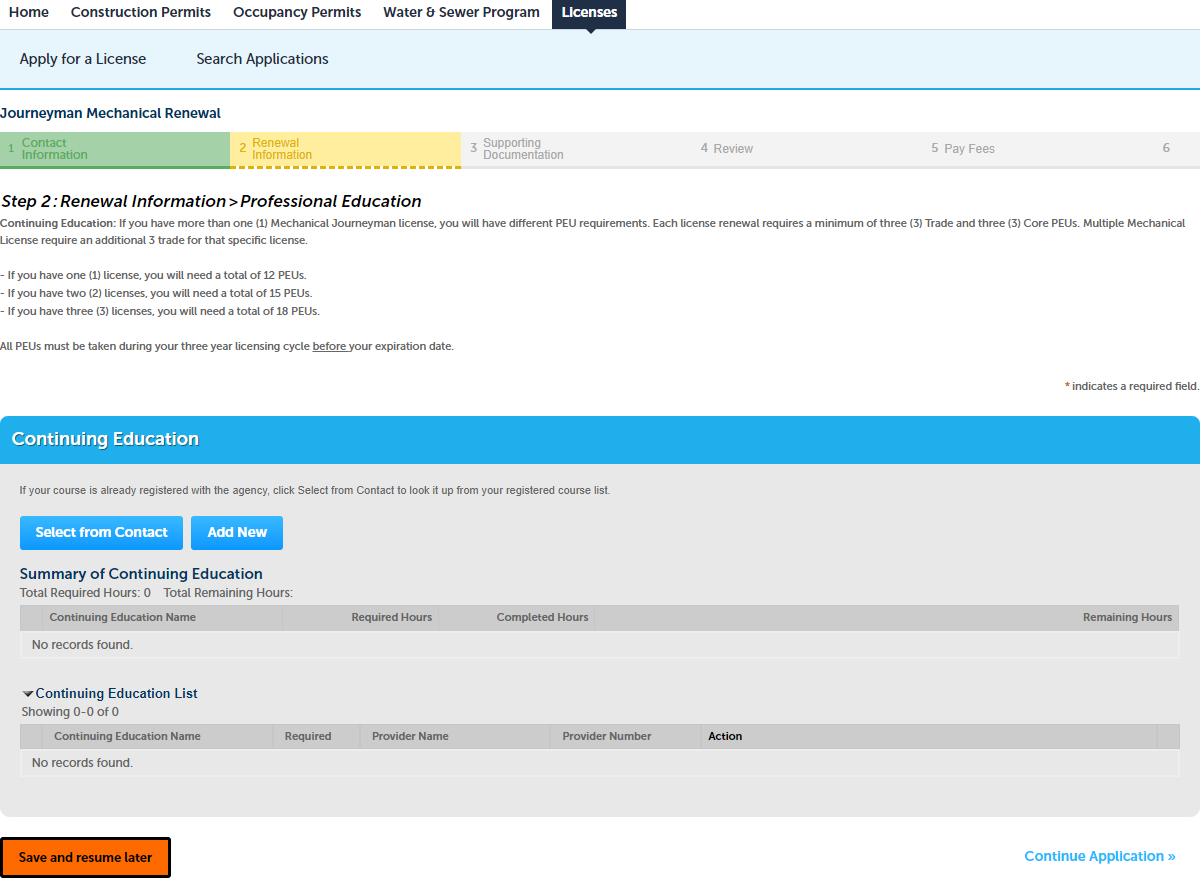1203x889 pixels.
Task: Select step 2 Renewal Information
Action: tap(345, 149)
